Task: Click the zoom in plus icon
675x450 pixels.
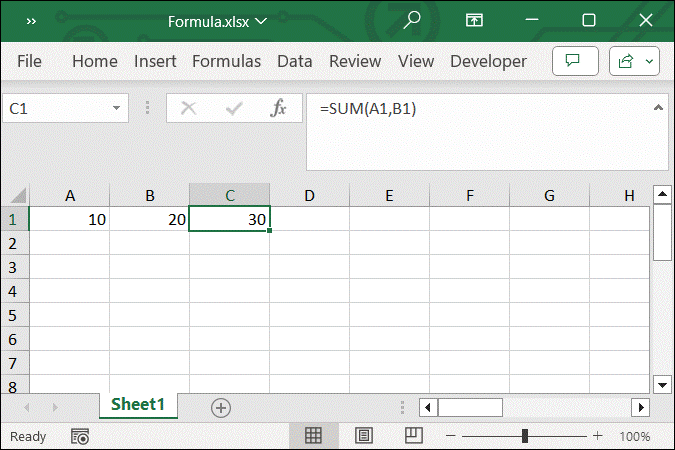Action: [598, 436]
